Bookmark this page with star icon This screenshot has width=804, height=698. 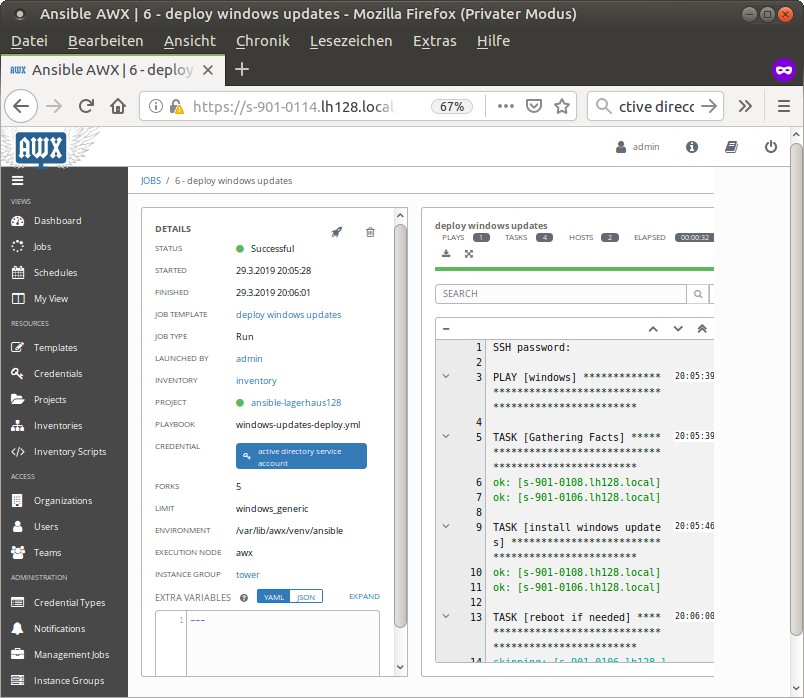point(562,106)
